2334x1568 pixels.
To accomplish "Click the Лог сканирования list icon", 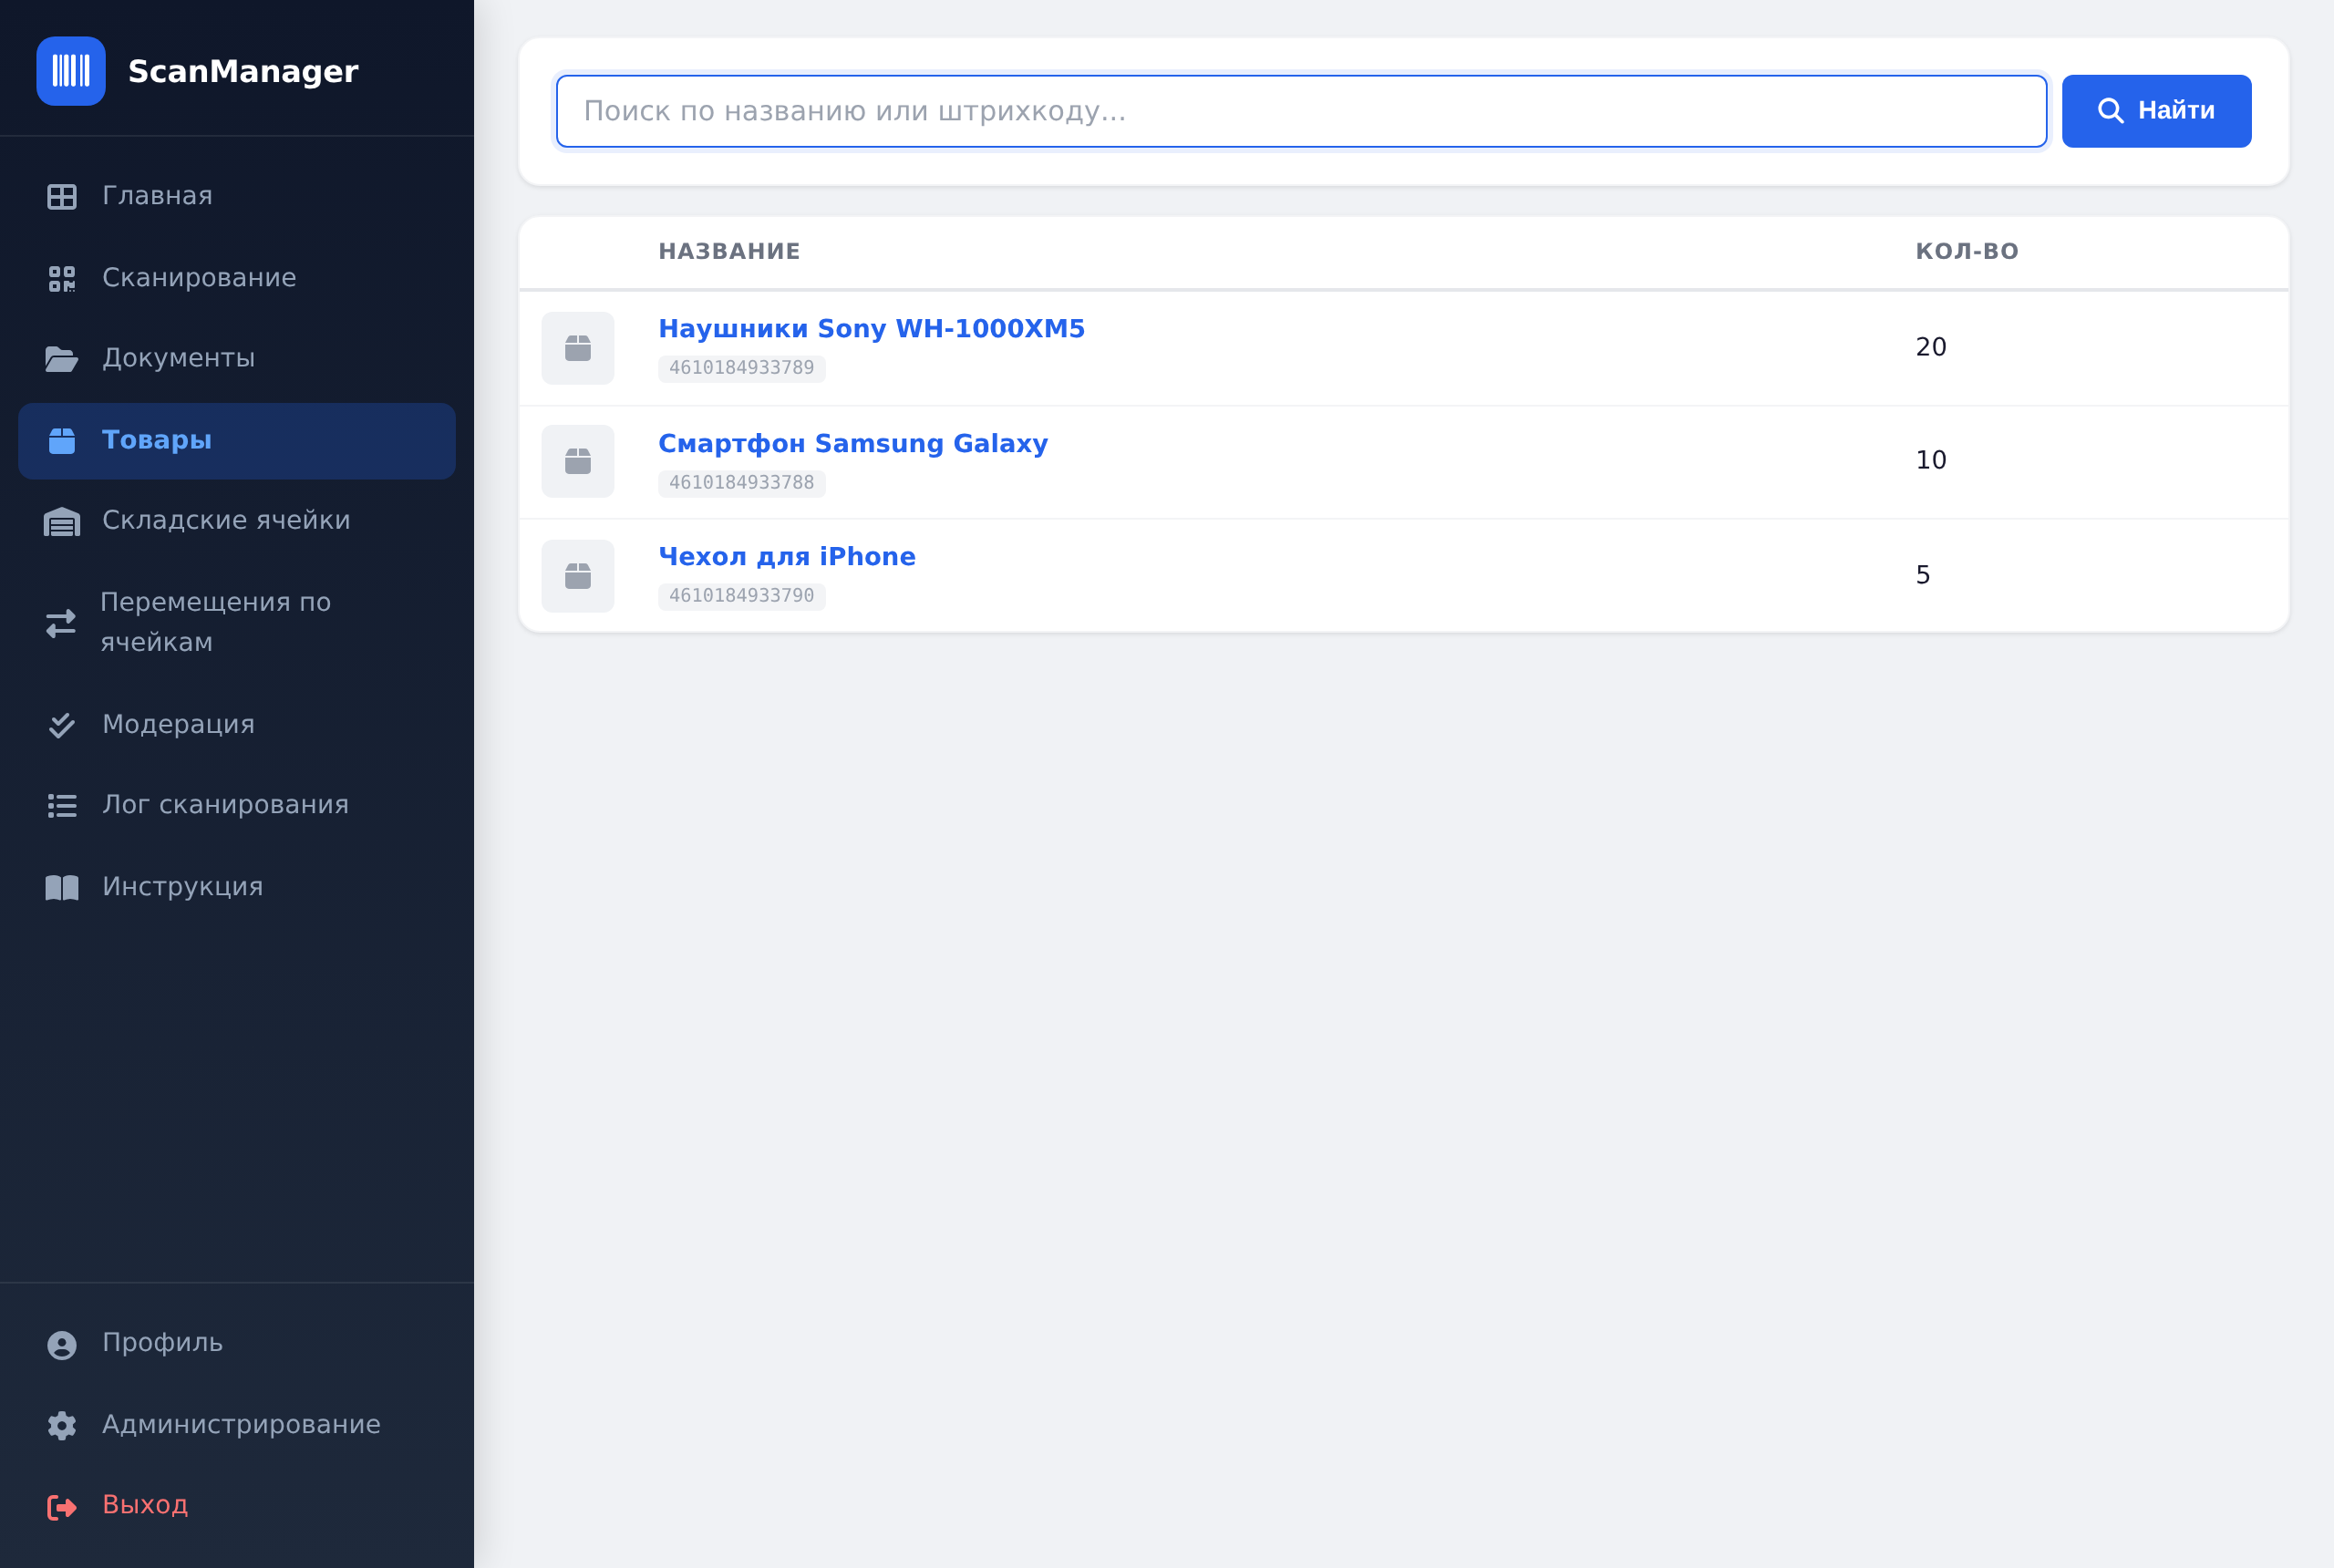I will (62, 806).
